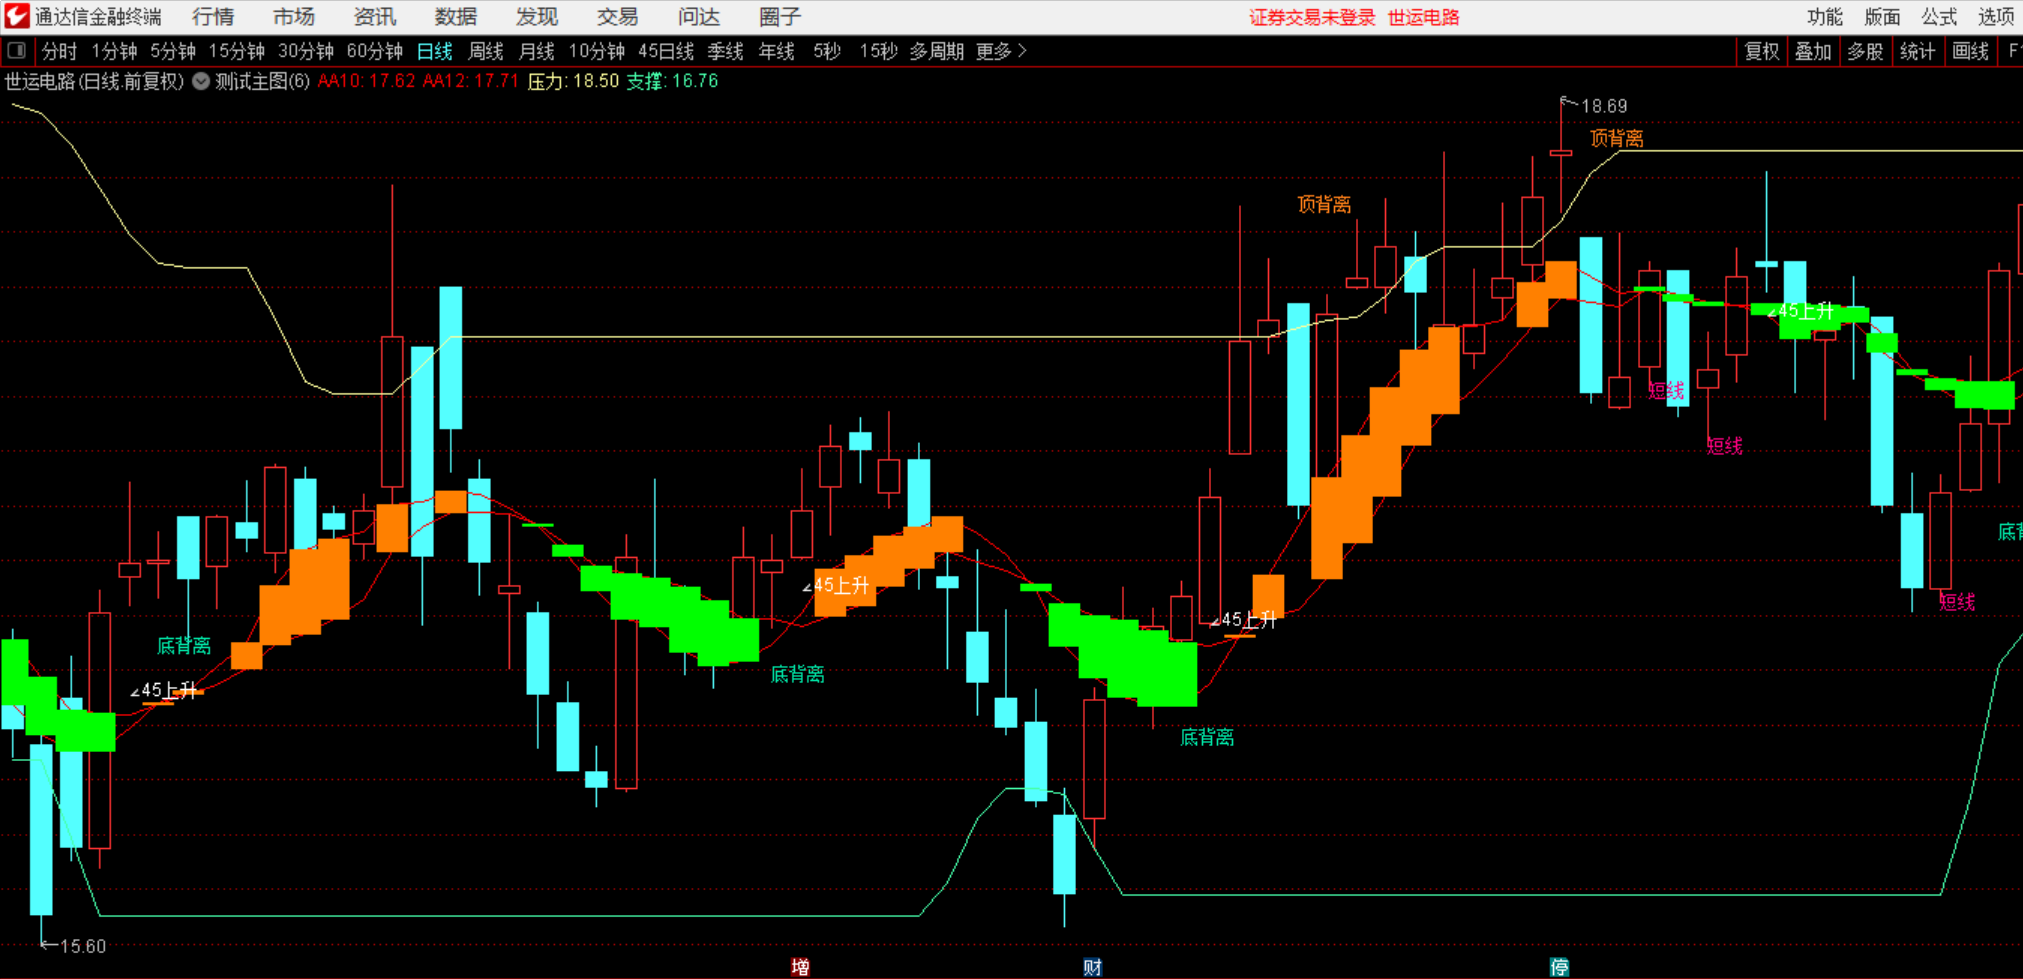Click the 增 event marker on bottom axis
The width and height of the screenshot is (2023, 979).
[800, 967]
